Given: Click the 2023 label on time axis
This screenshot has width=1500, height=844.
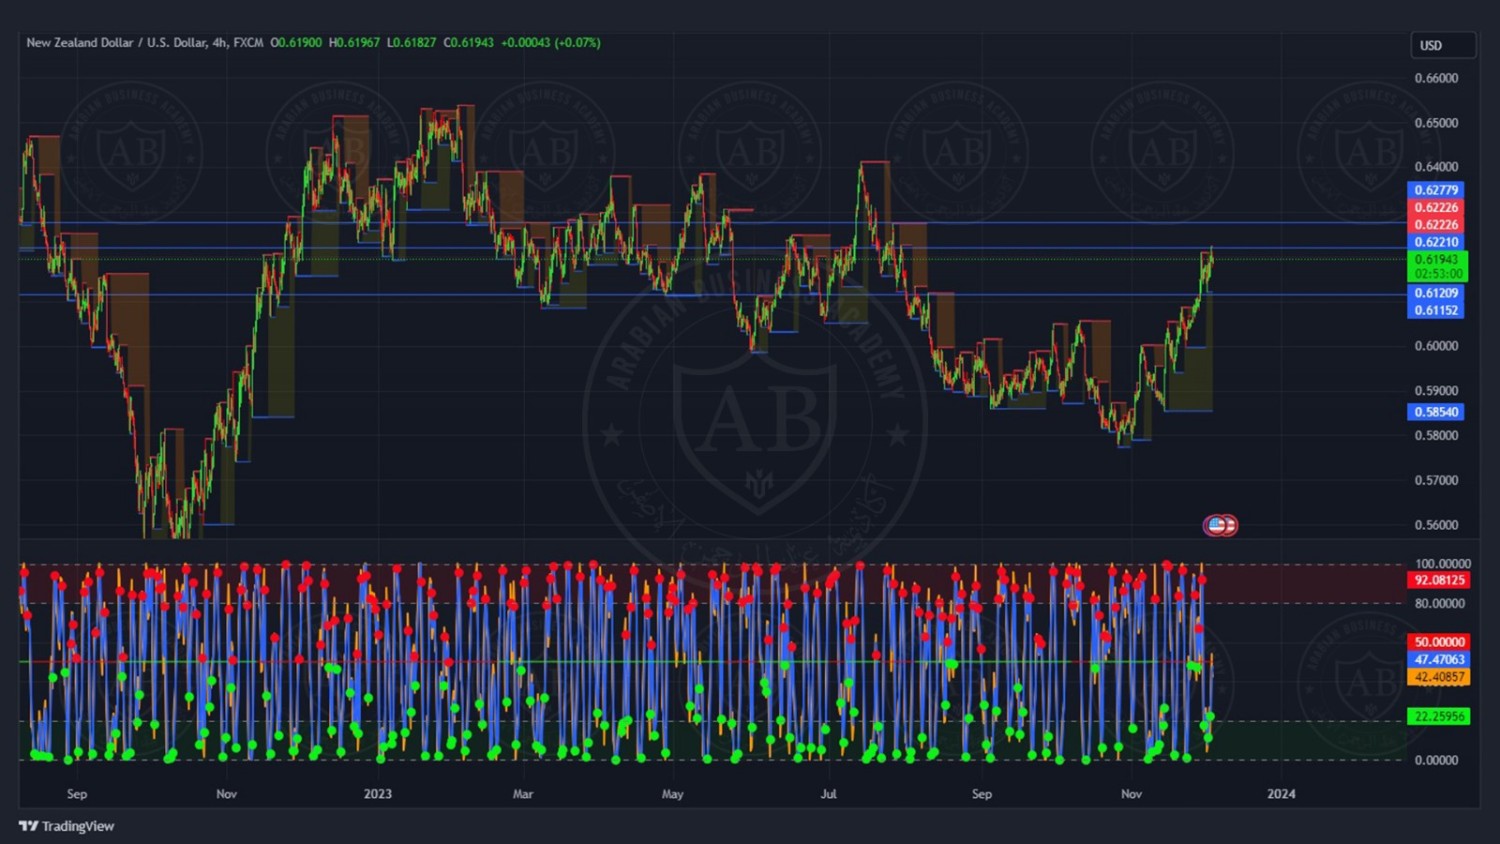Looking at the screenshot, I should (x=378, y=794).
